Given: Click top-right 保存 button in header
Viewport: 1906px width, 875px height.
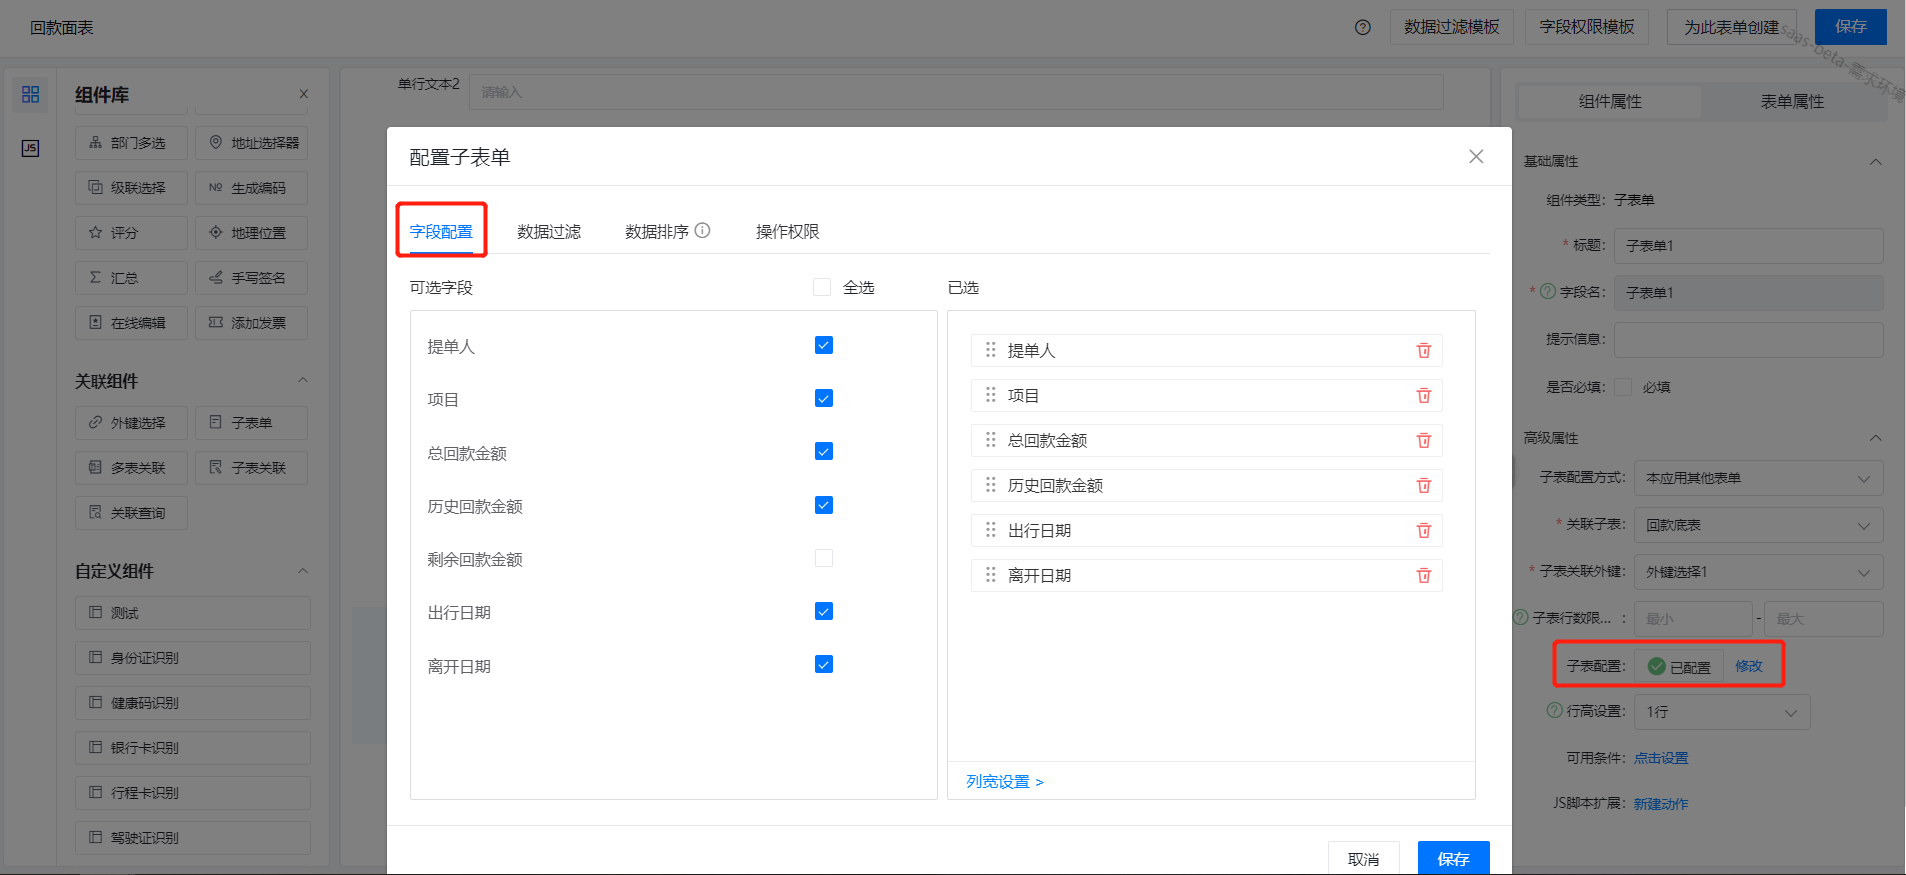Looking at the screenshot, I should coord(1850,27).
